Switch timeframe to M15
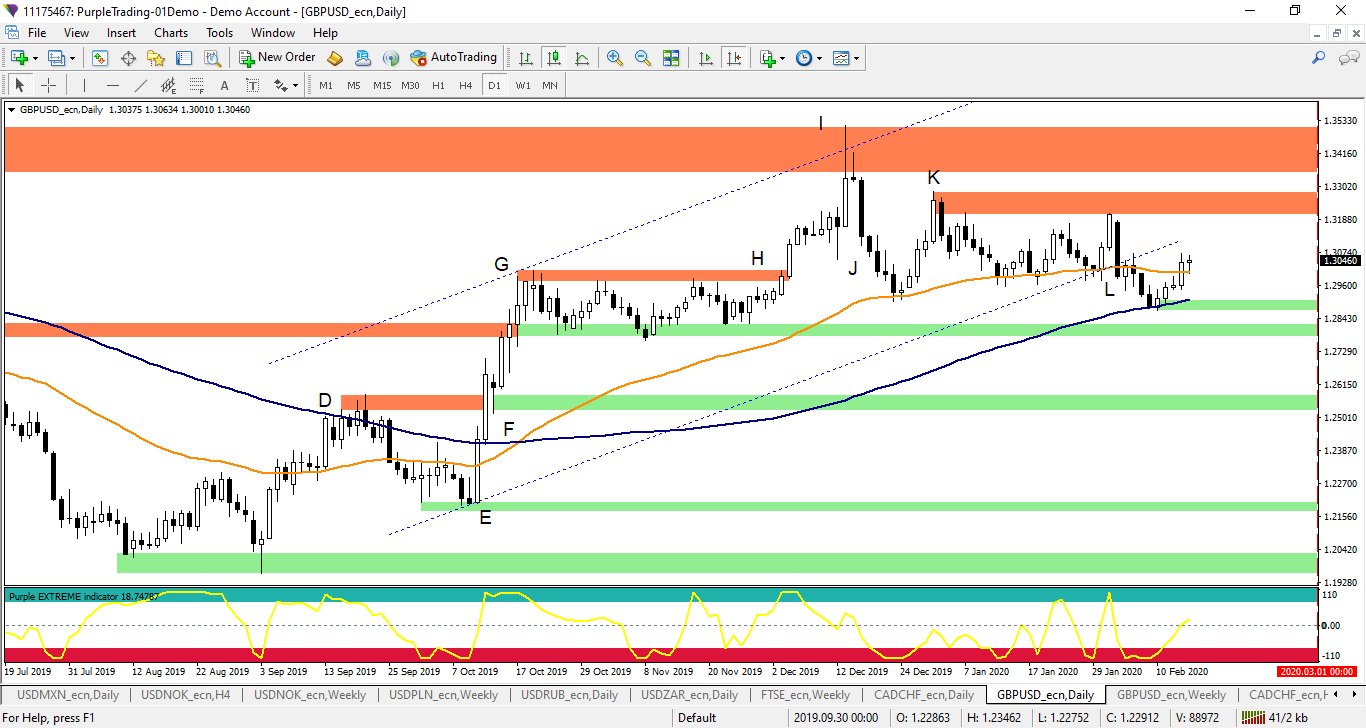1366x728 pixels. tap(382, 85)
